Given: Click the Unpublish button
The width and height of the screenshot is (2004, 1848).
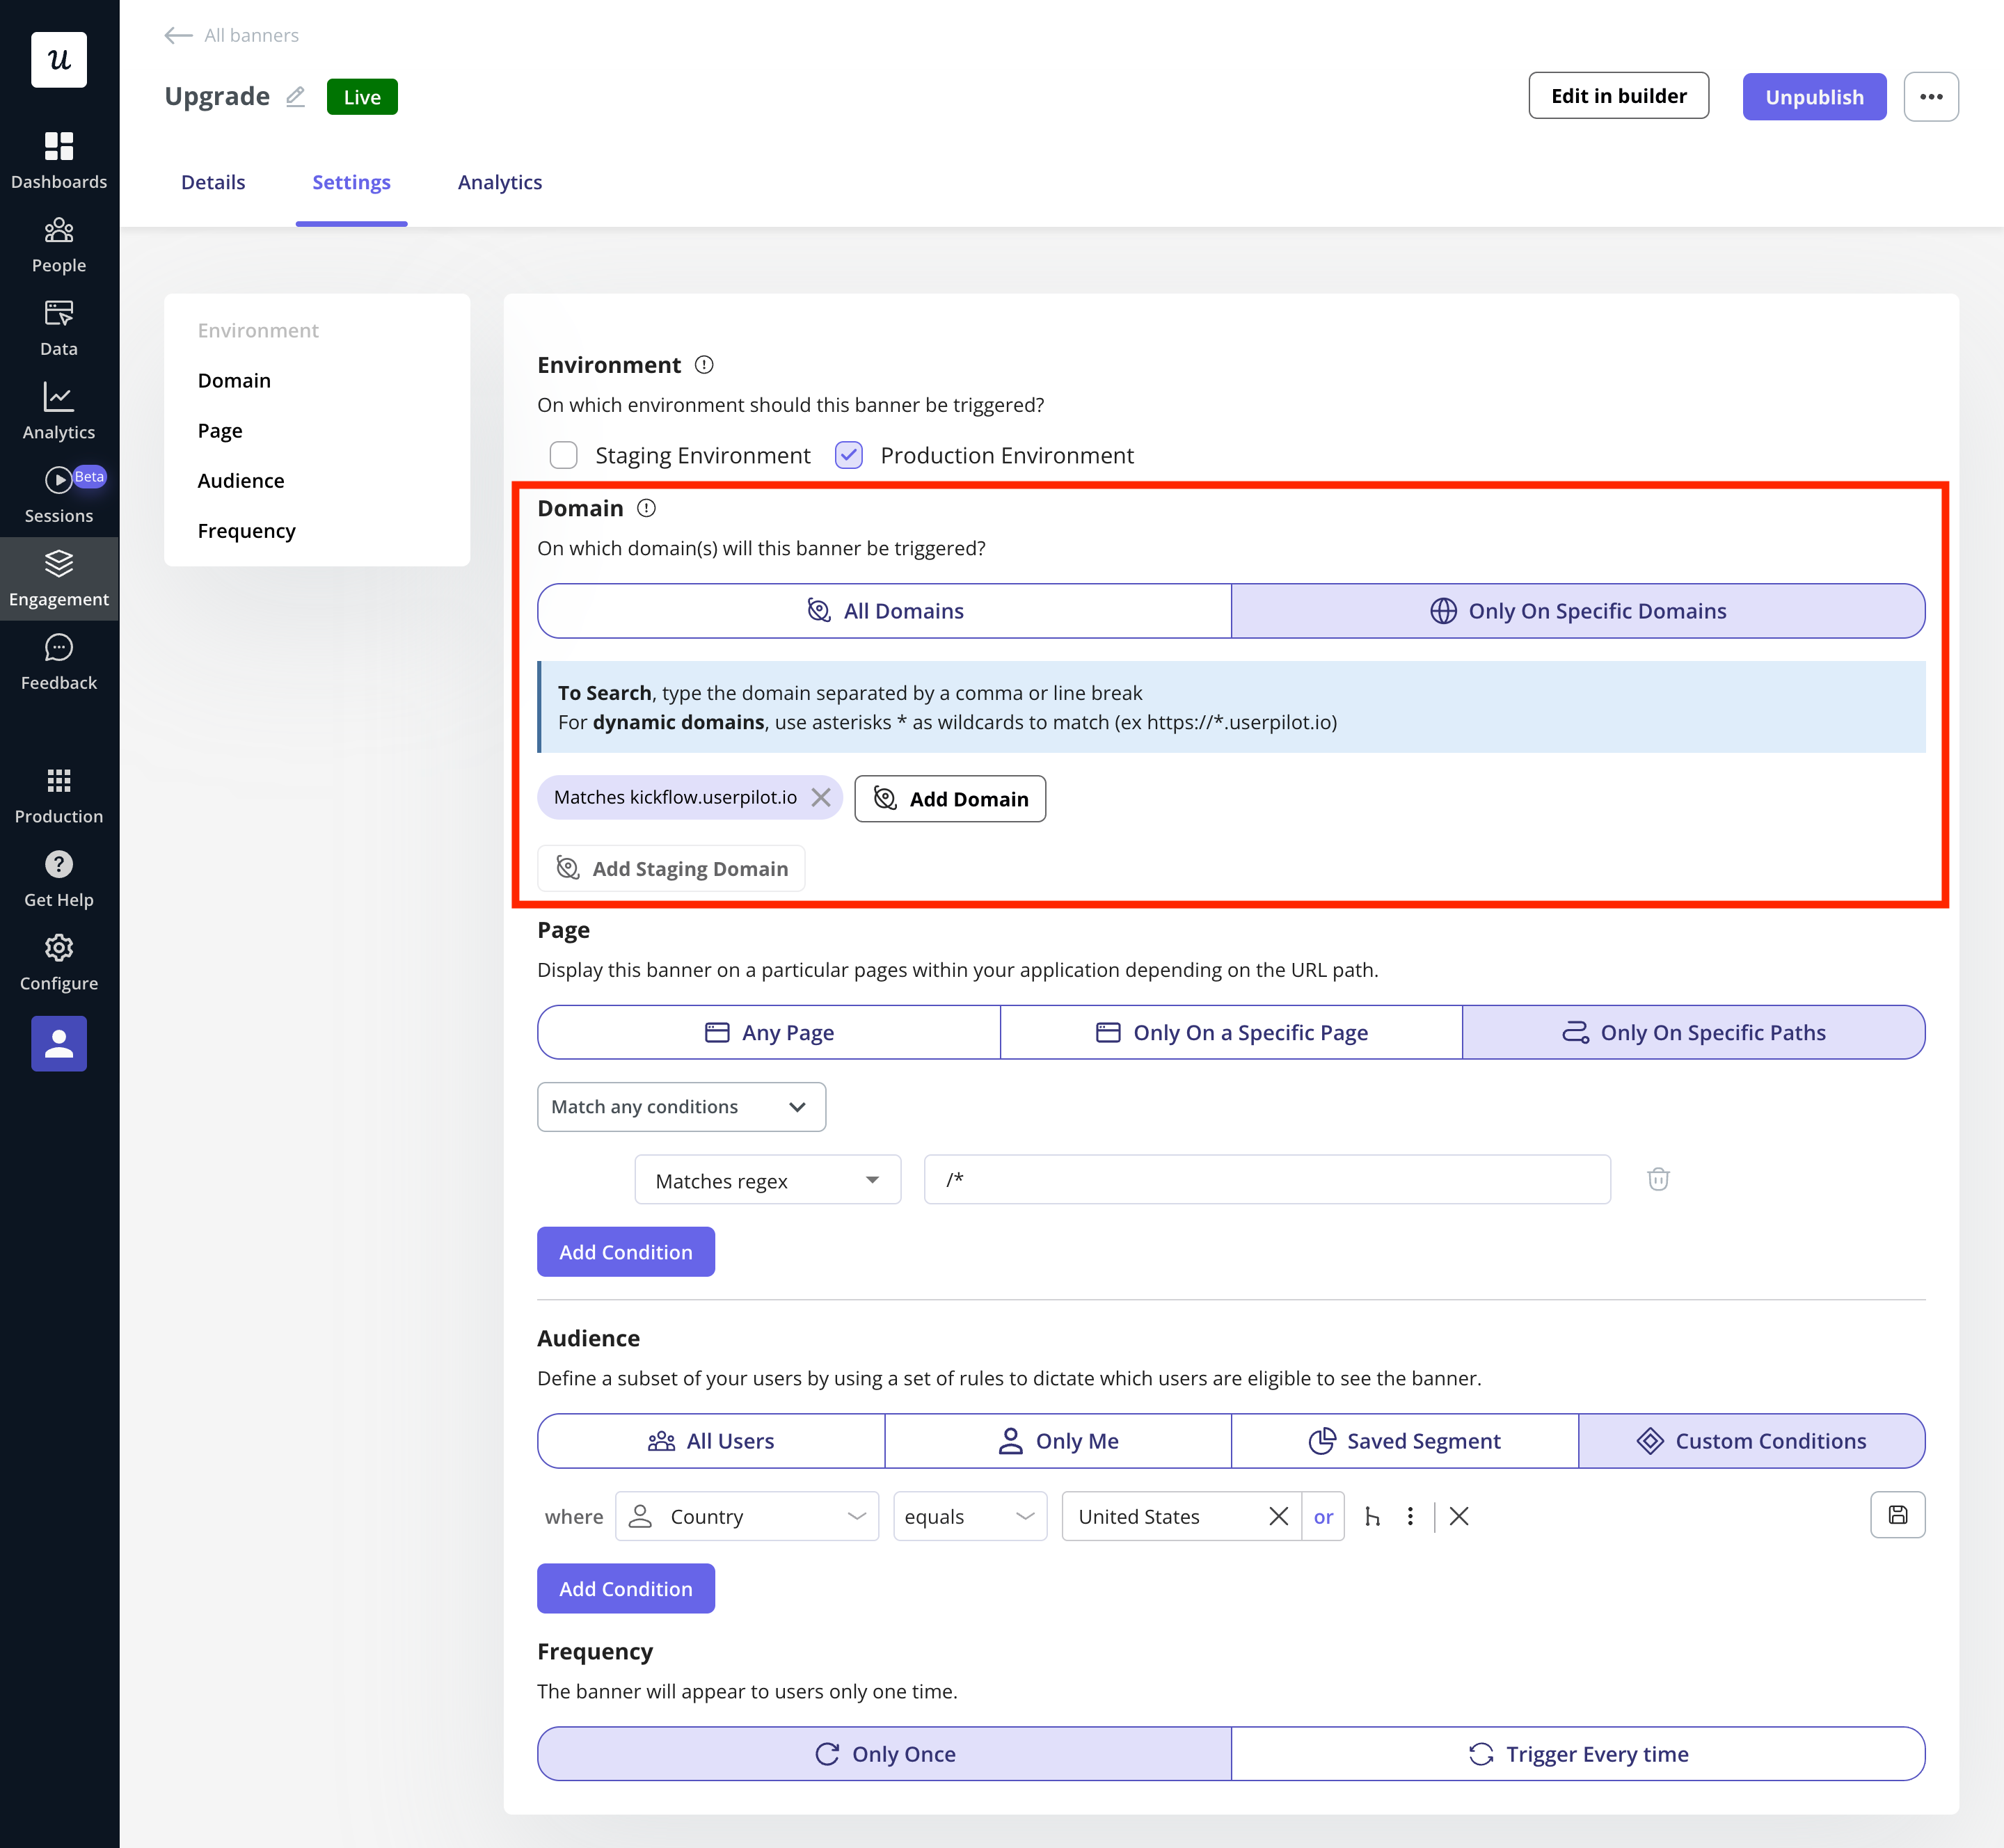Looking at the screenshot, I should pos(1814,97).
